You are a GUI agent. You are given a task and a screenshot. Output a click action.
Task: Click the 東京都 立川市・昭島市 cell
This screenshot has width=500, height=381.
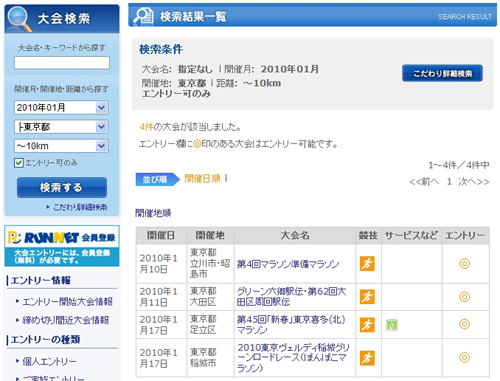pos(210,264)
